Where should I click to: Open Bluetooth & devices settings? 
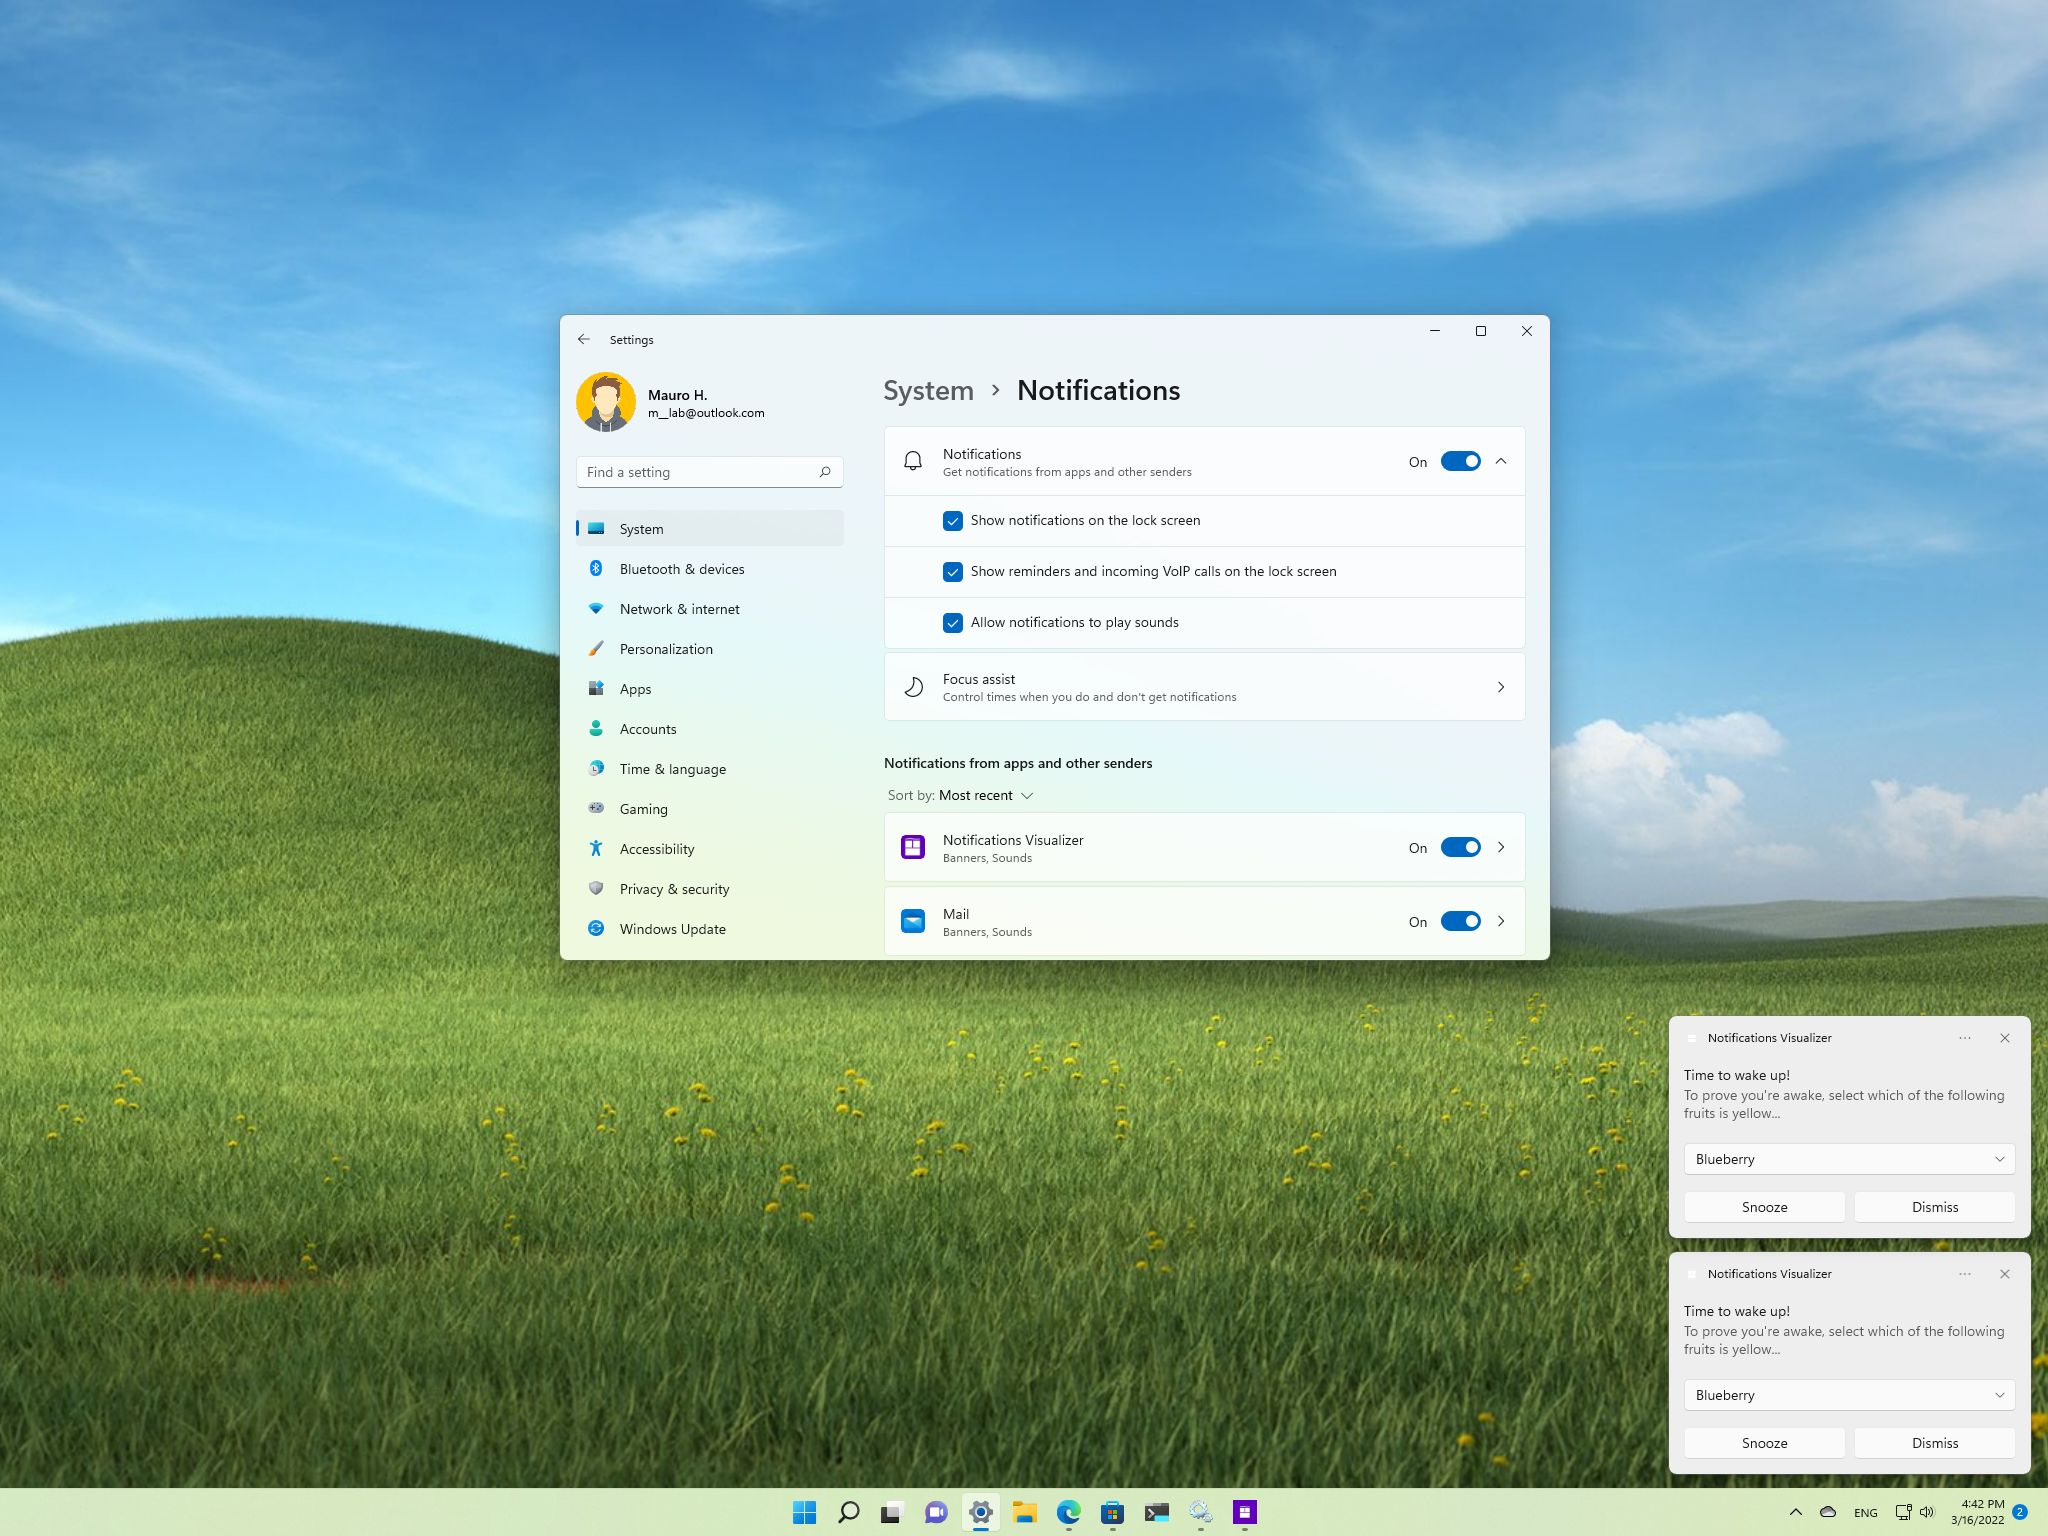(x=681, y=568)
